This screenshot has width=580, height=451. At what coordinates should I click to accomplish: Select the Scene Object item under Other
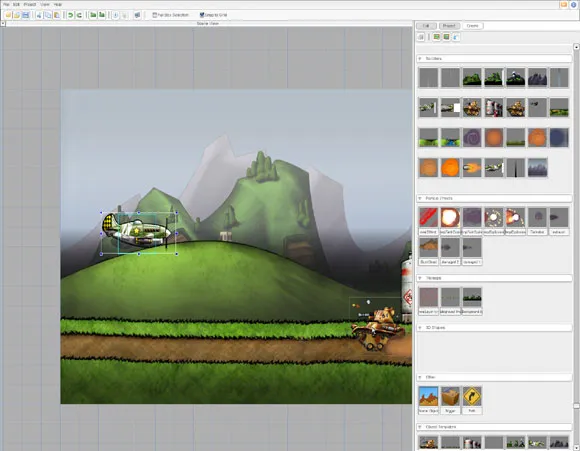[x=428, y=400]
